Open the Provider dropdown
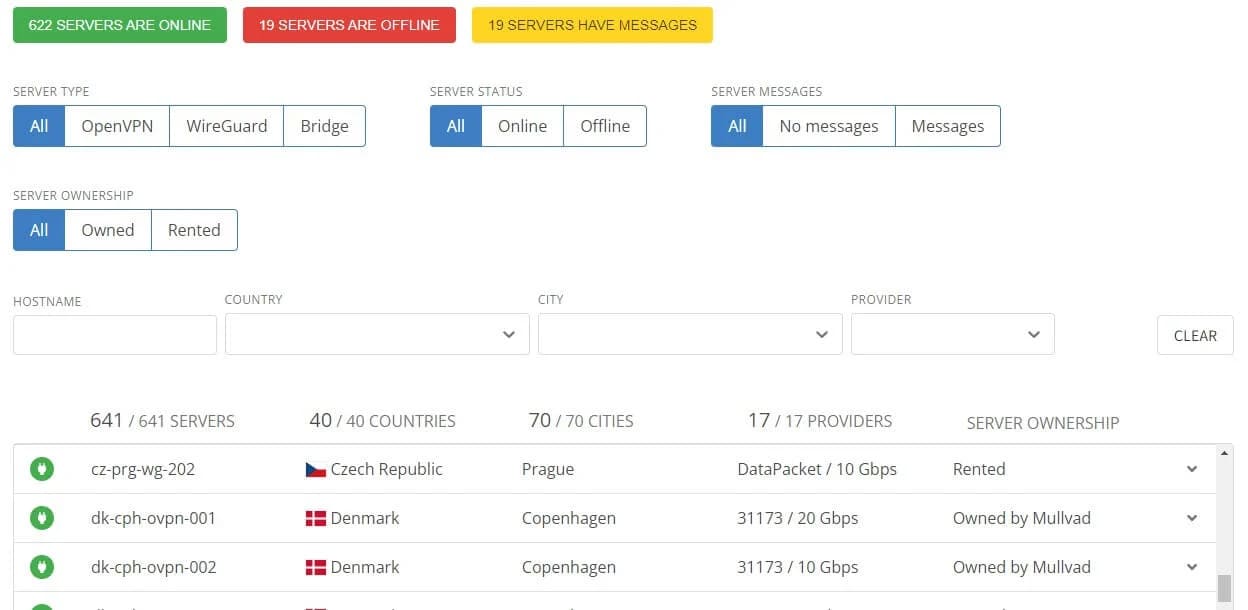 point(953,335)
